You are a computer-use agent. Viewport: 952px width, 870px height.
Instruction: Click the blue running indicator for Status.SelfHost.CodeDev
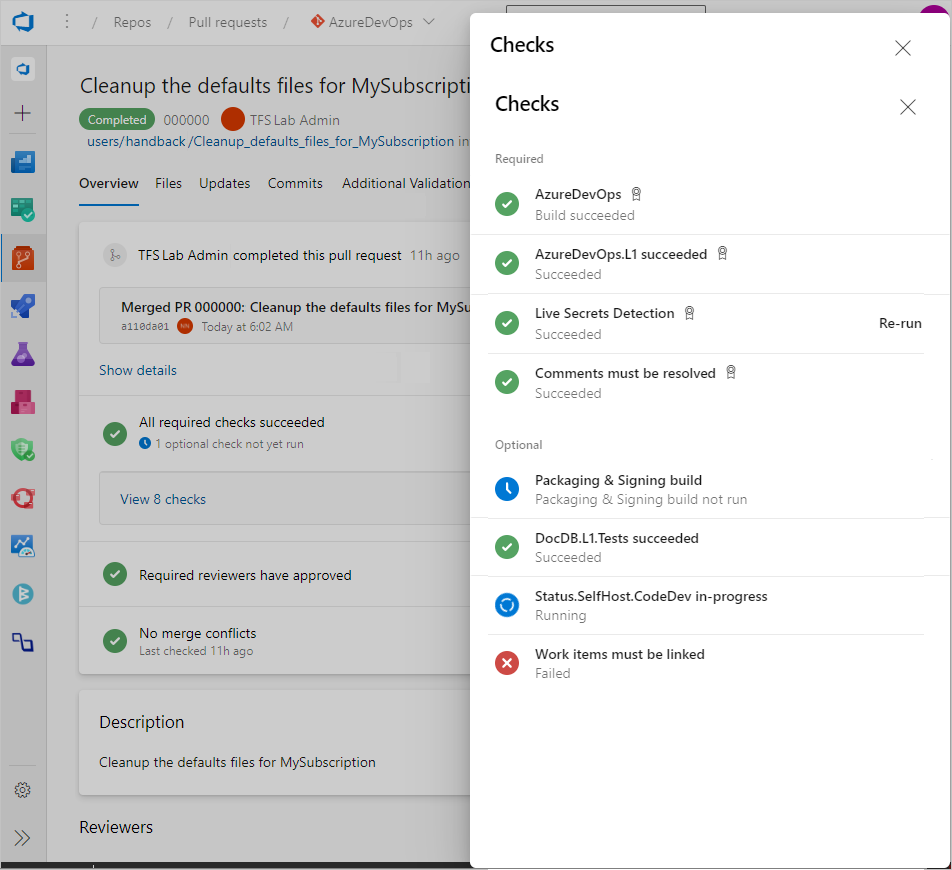(x=507, y=605)
